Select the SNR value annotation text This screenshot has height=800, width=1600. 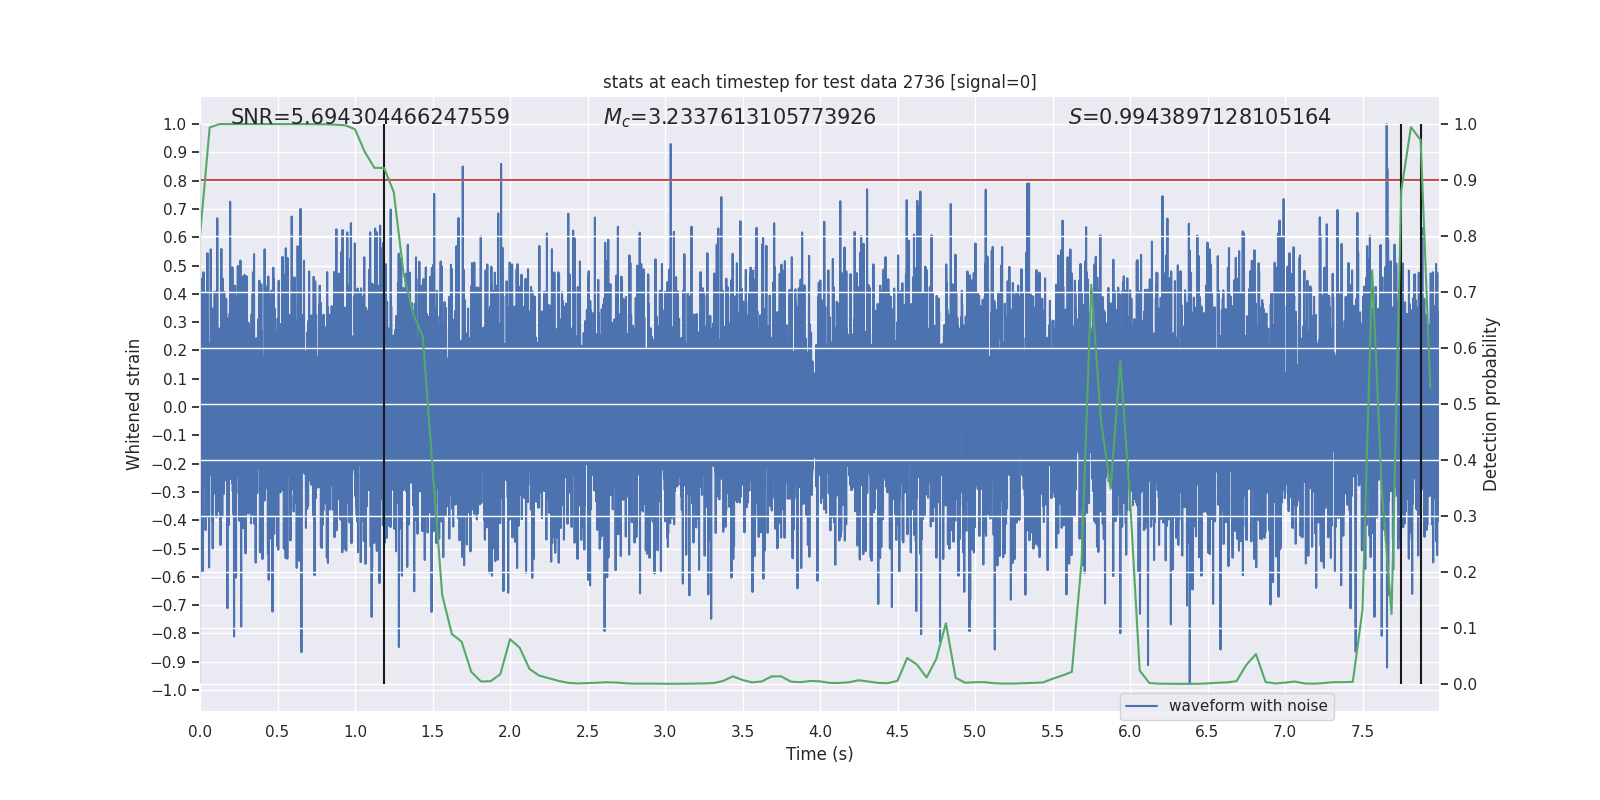pos(370,117)
